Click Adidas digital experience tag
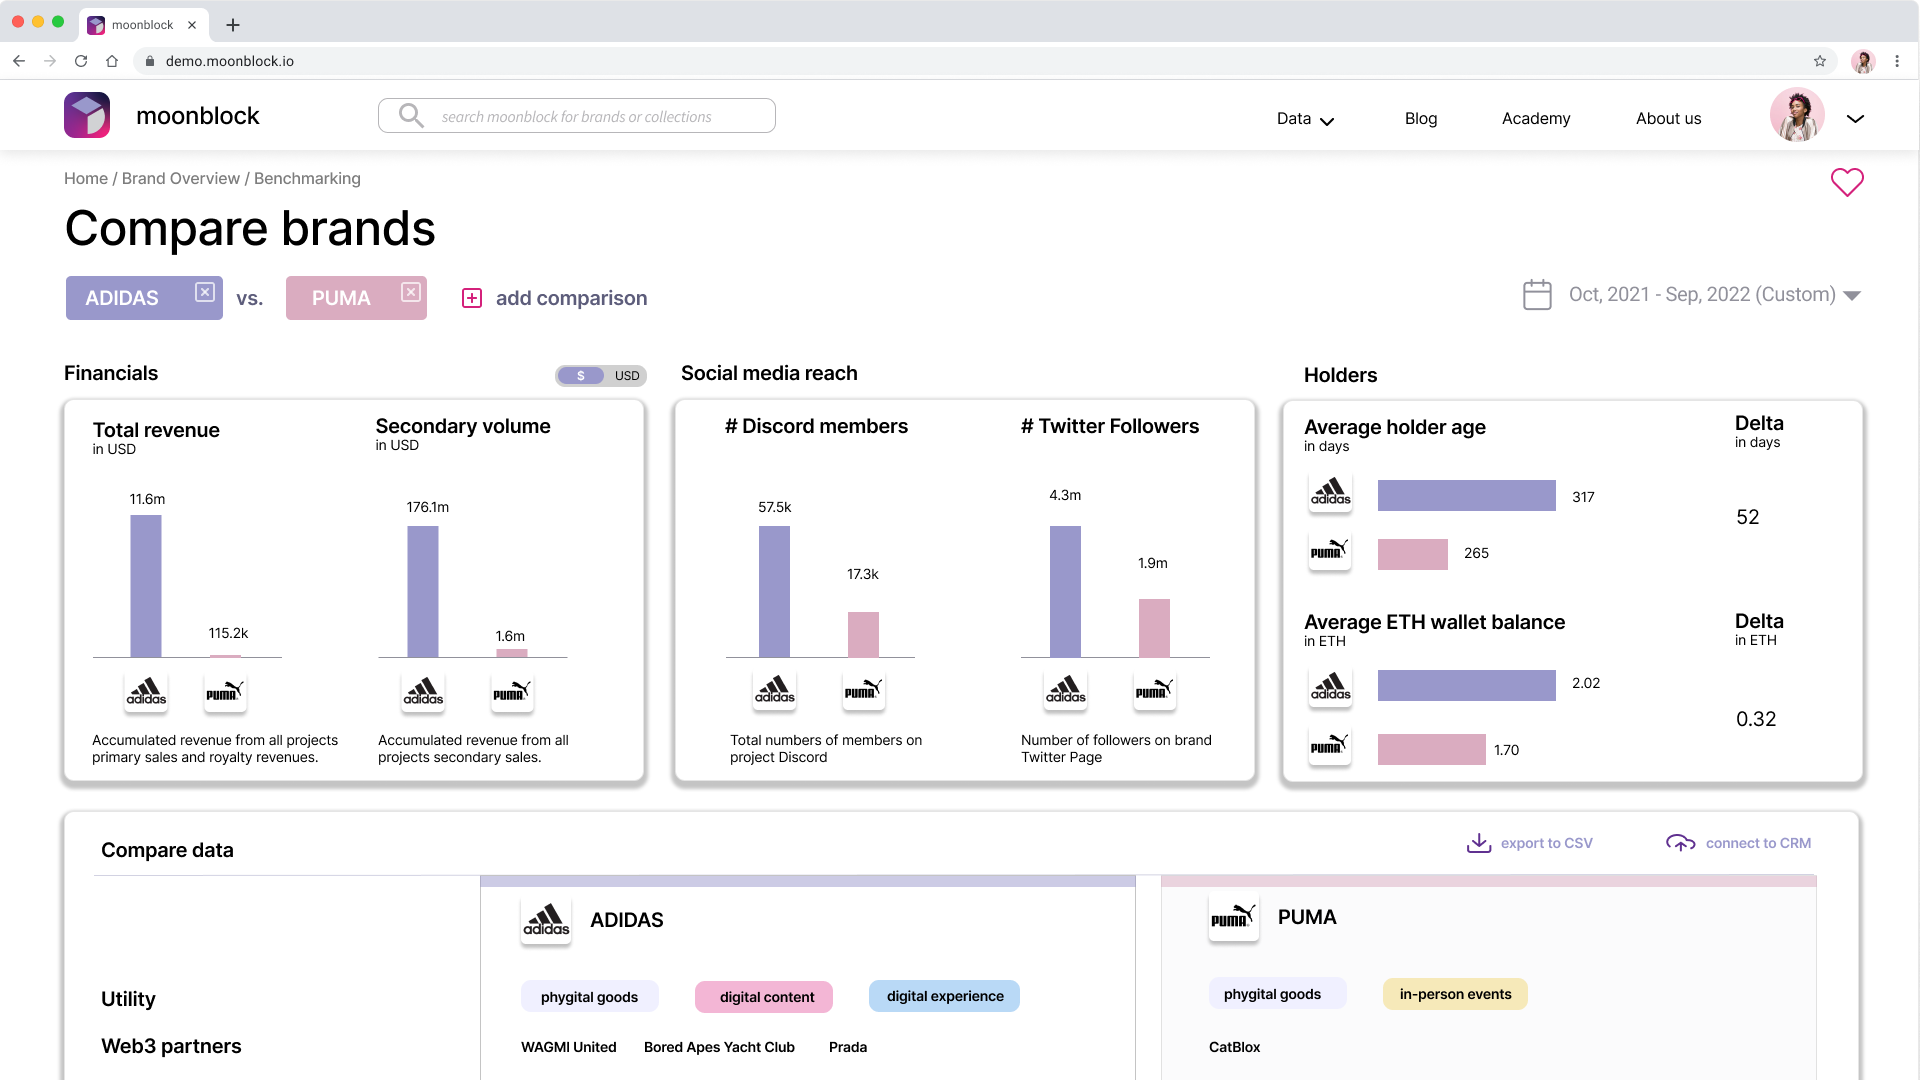 (944, 996)
